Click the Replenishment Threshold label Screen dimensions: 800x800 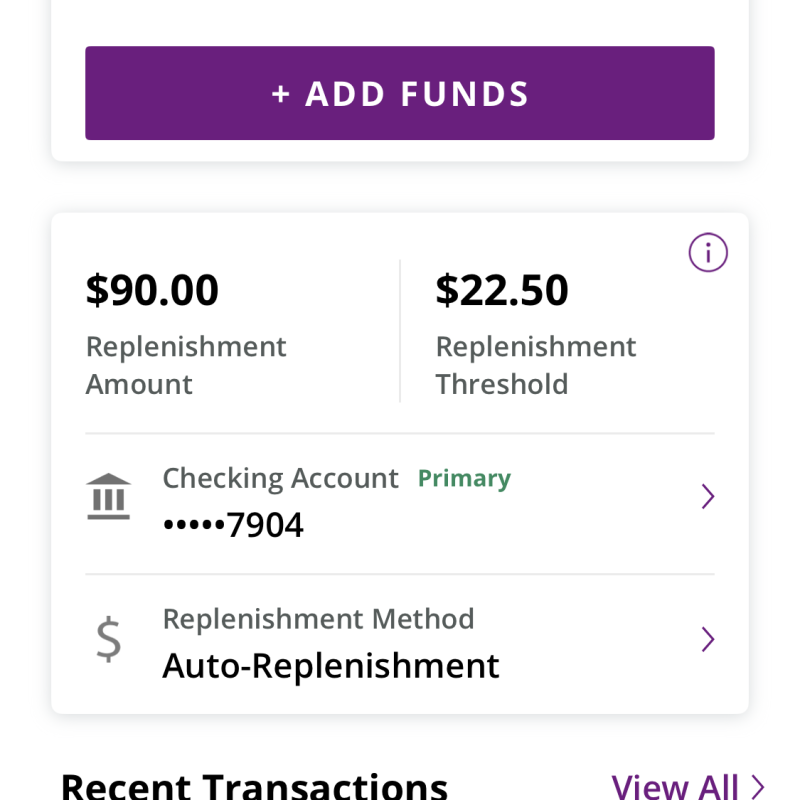pyautogui.click(x=536, y=365)
